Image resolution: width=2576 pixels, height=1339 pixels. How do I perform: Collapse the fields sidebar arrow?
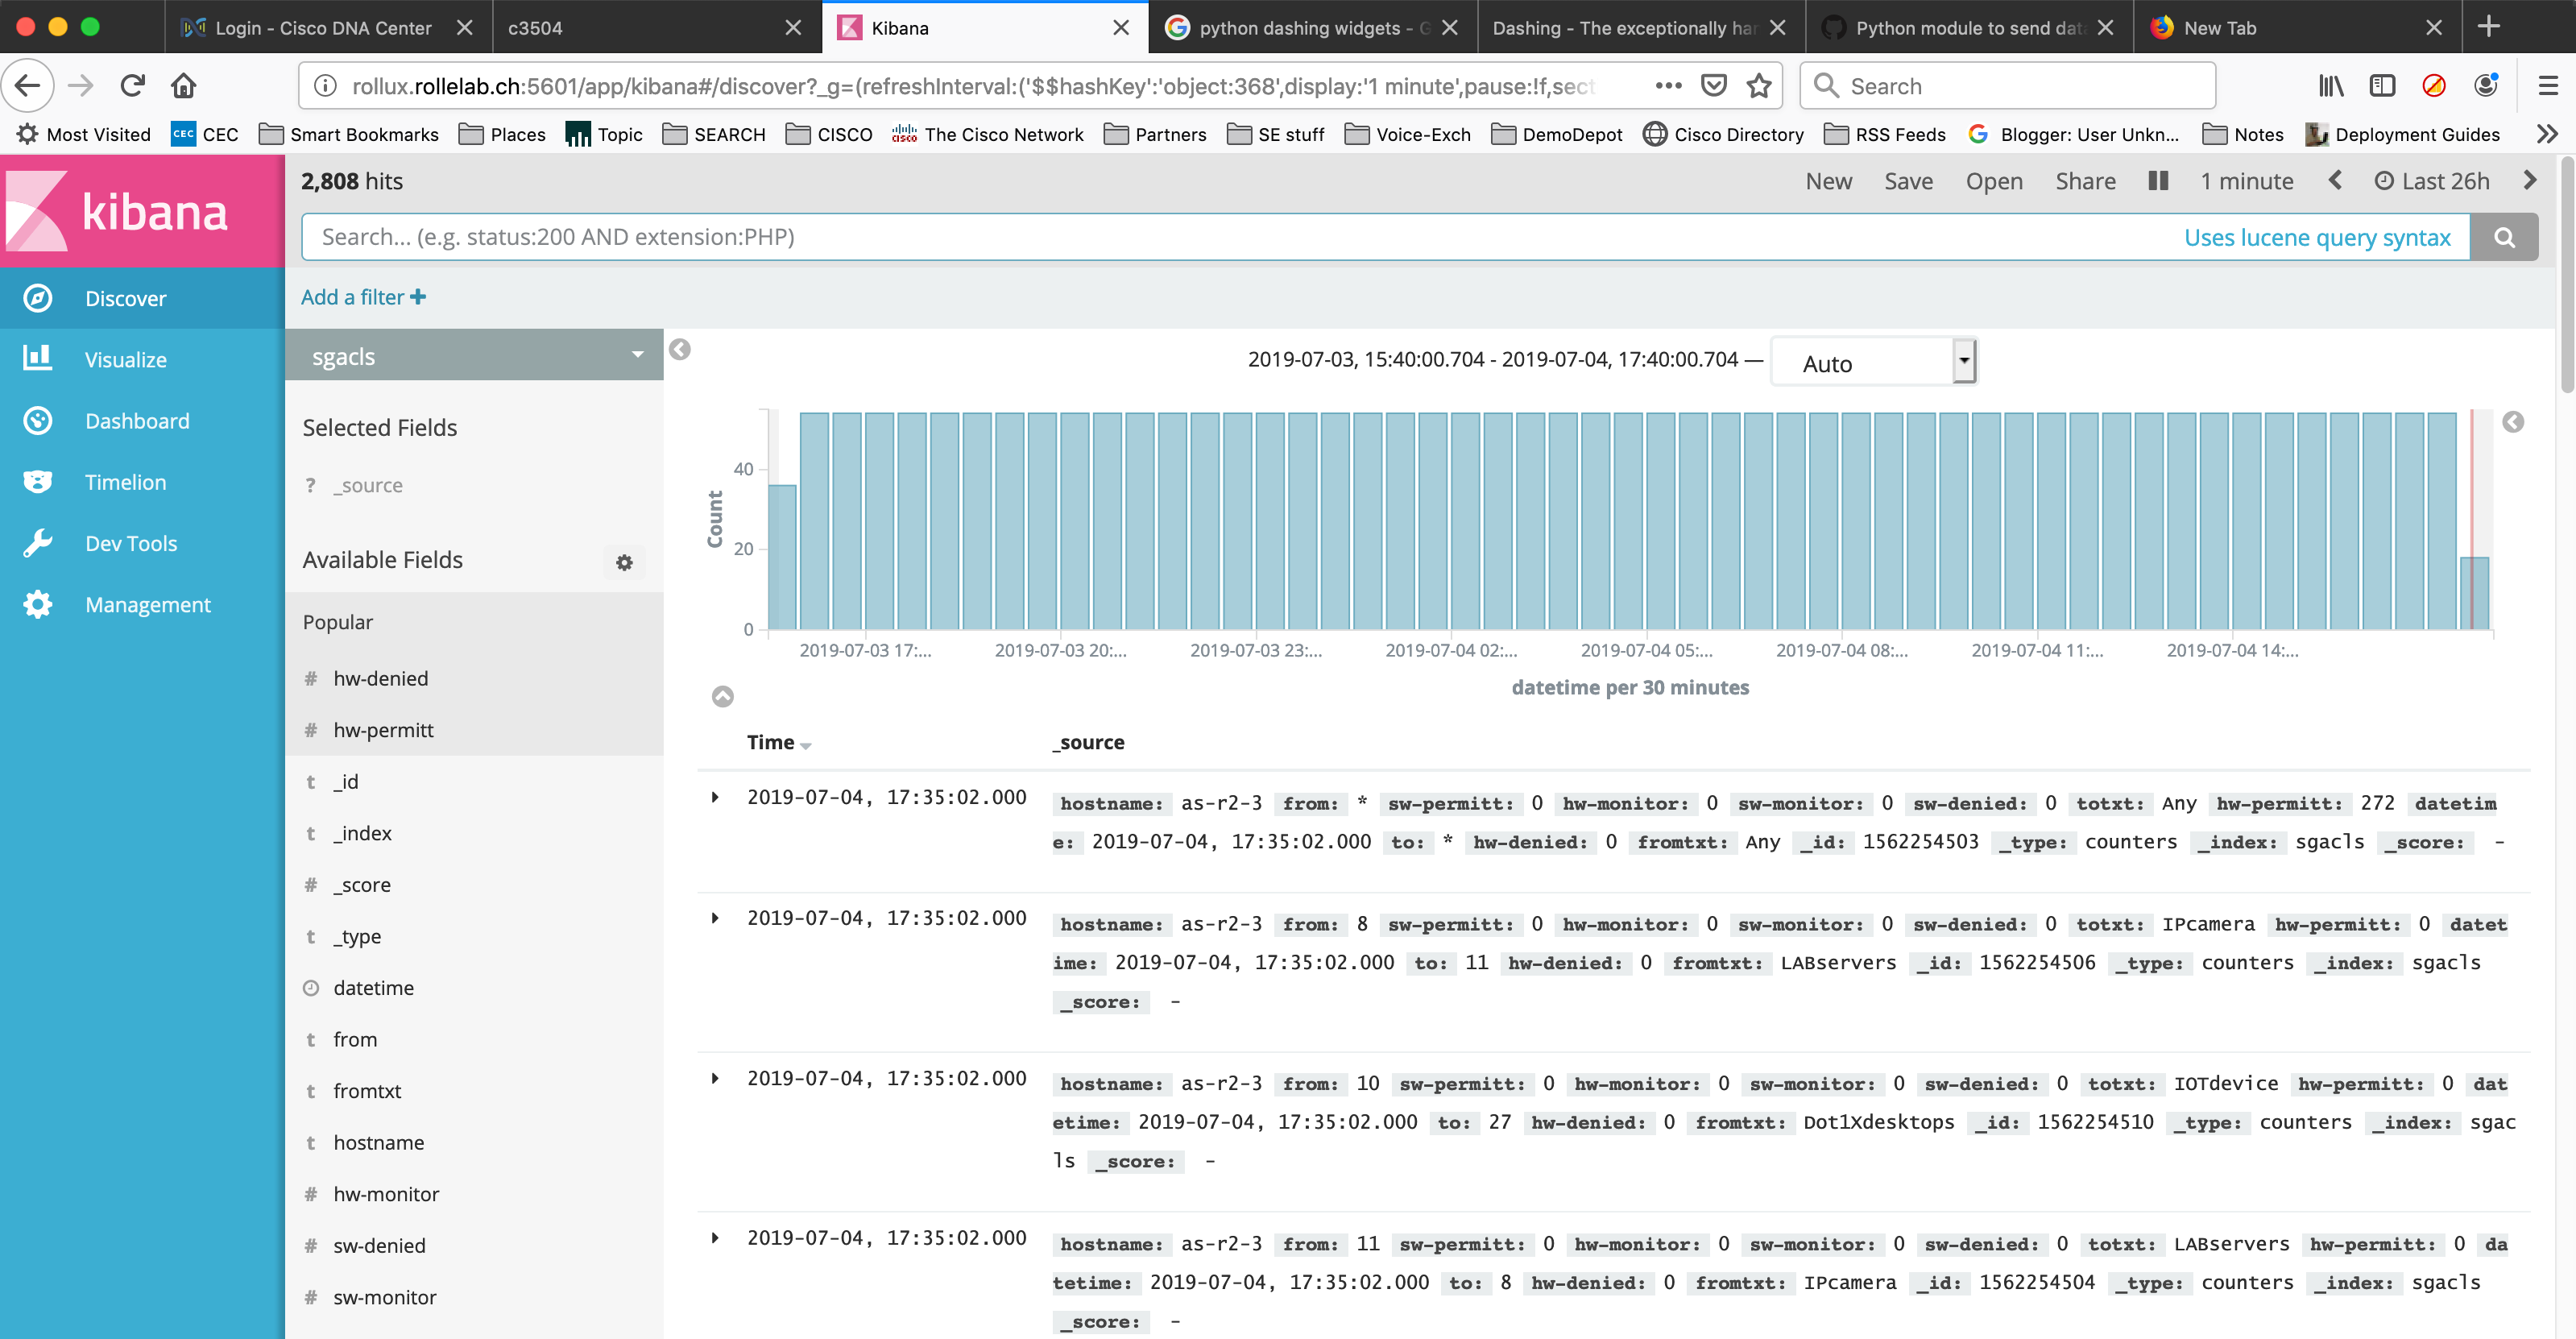680,349
